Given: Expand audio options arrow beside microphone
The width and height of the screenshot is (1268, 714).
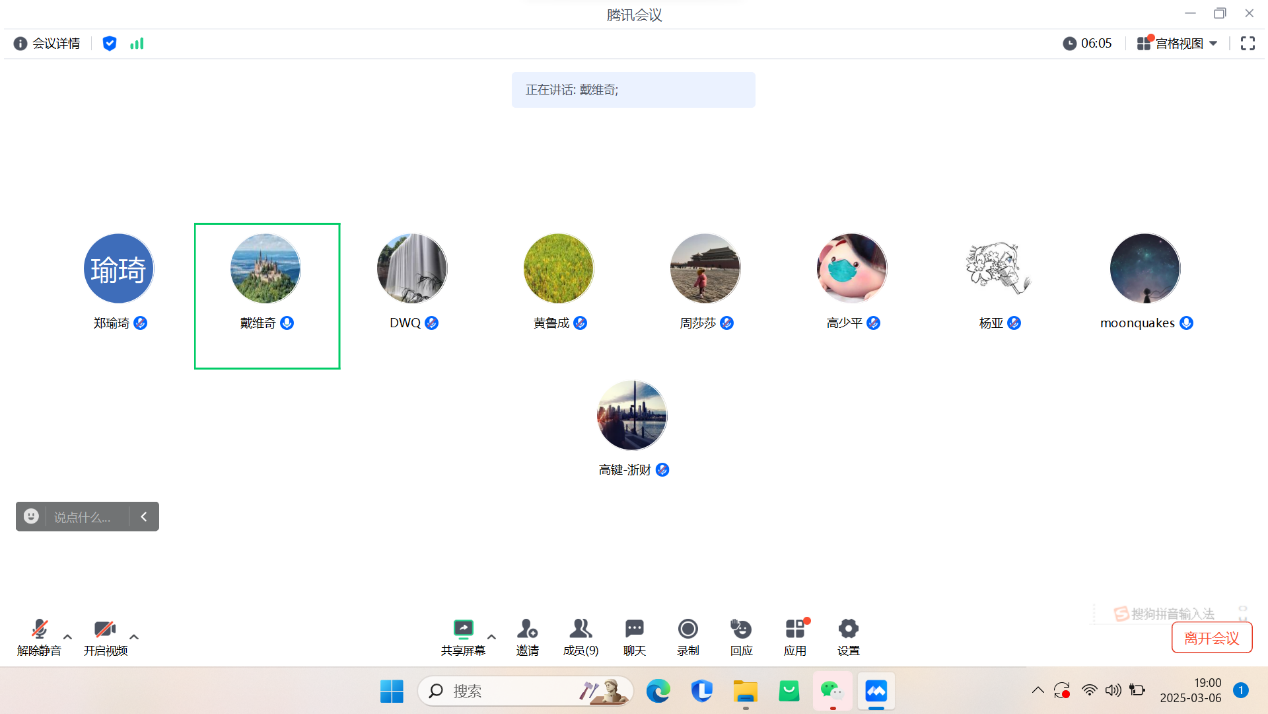Looking at the screenshot, I should (68, 637).
